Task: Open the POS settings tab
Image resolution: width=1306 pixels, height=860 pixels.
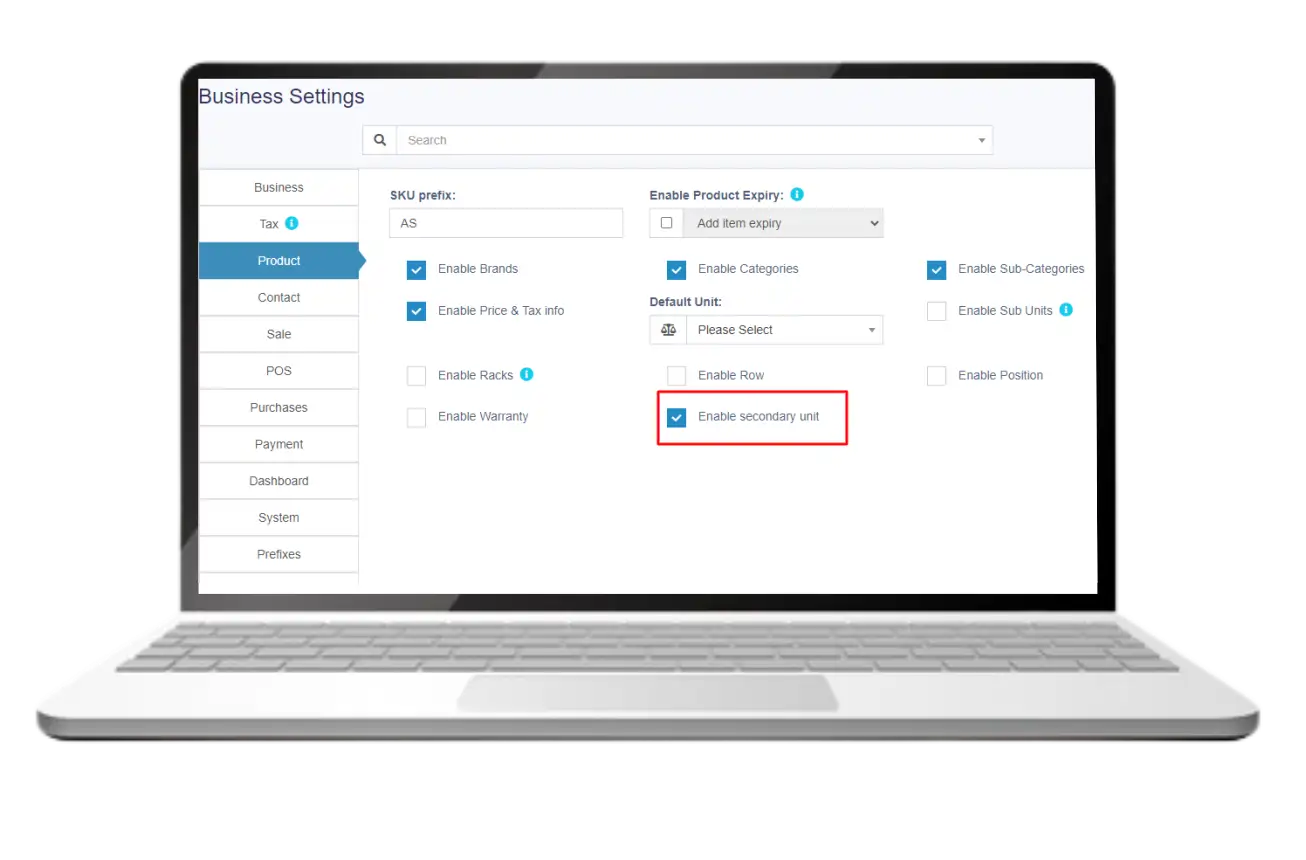Action: (x=279, y=371)
